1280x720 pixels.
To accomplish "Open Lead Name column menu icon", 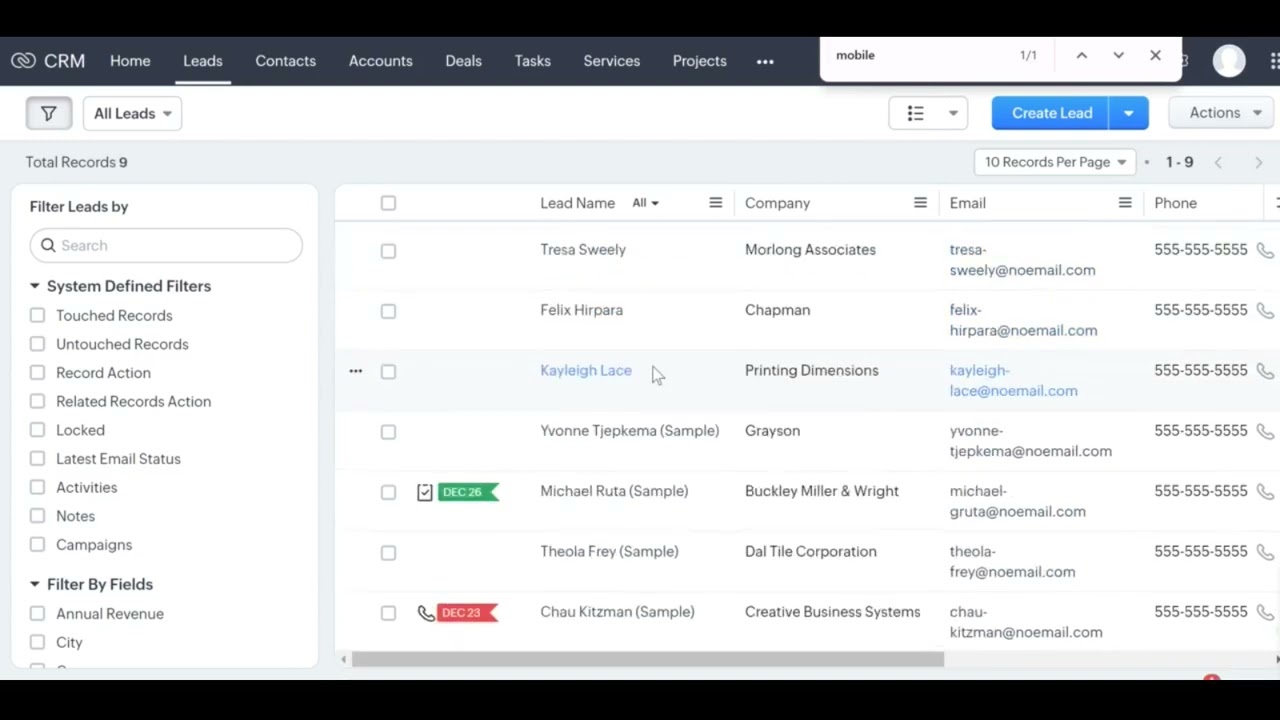I will click(x=715, y=203).
